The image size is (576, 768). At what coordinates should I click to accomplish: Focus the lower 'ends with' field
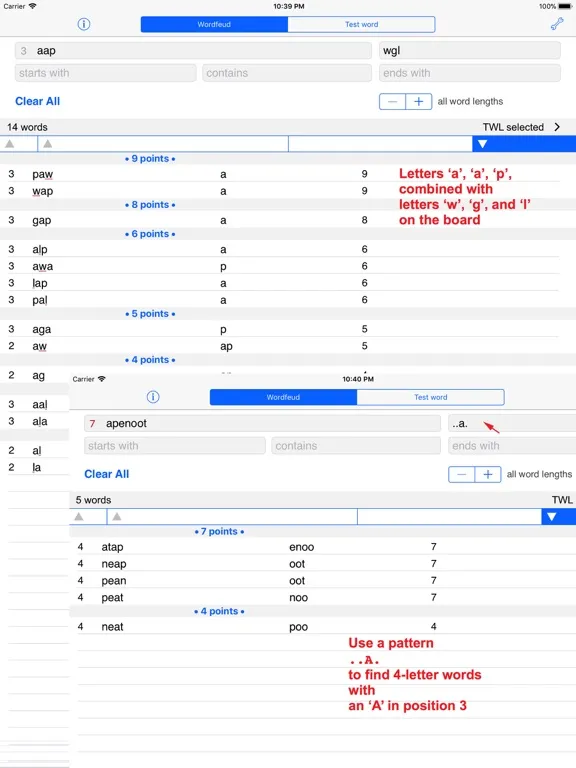click(x=512, y=446)
